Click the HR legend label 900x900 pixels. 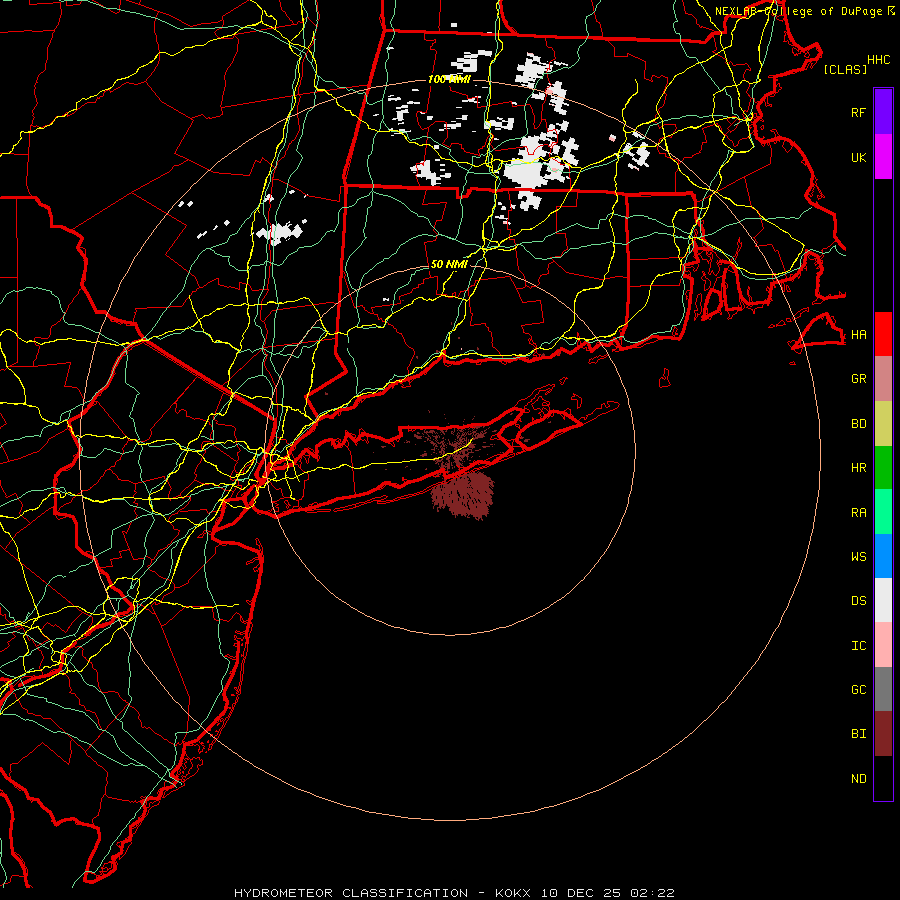(859, 468)
